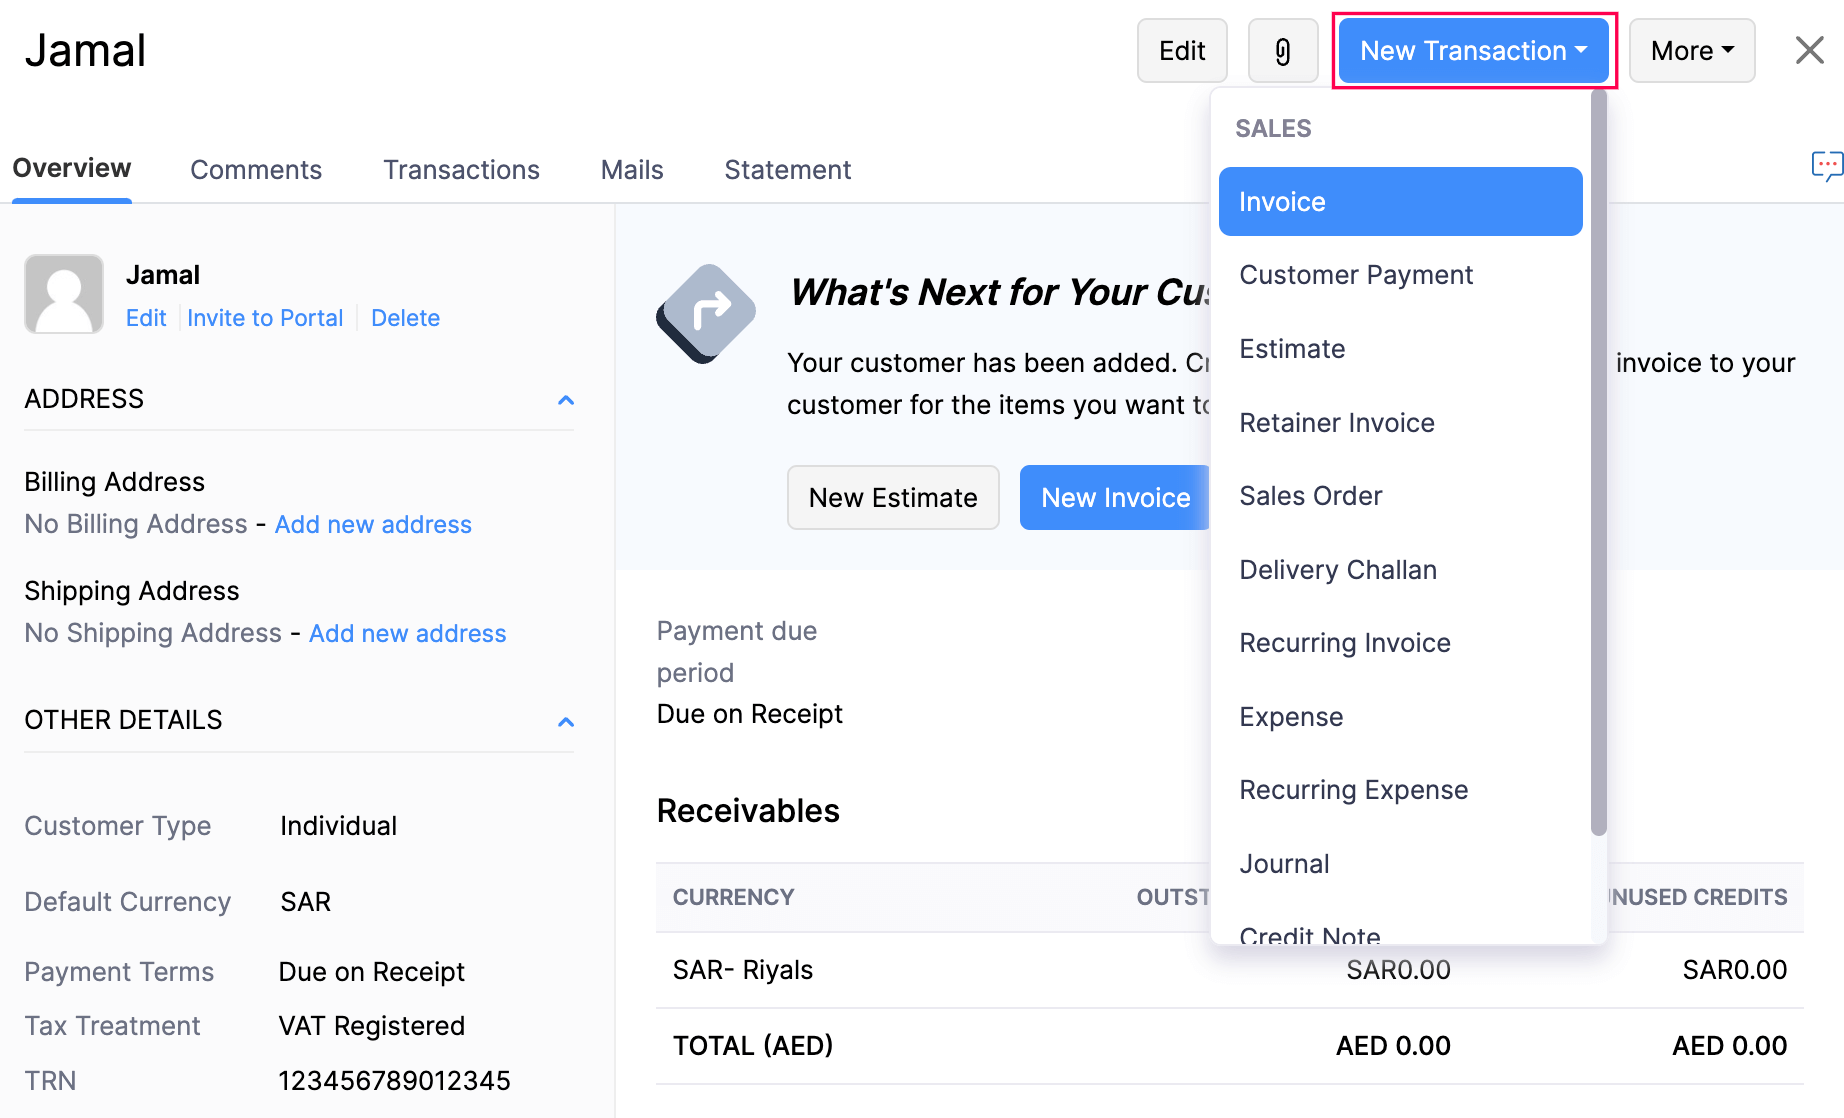Open the chat feedback icon
The image size is (1844, 1118).
[1826, 165]
